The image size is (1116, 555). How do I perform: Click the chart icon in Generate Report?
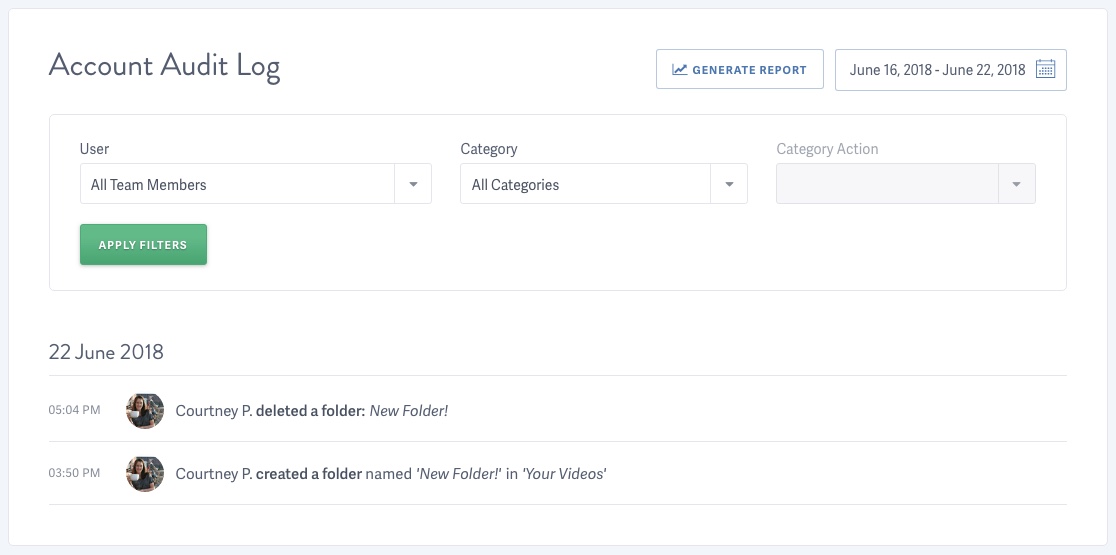click(x=680, y=70)
